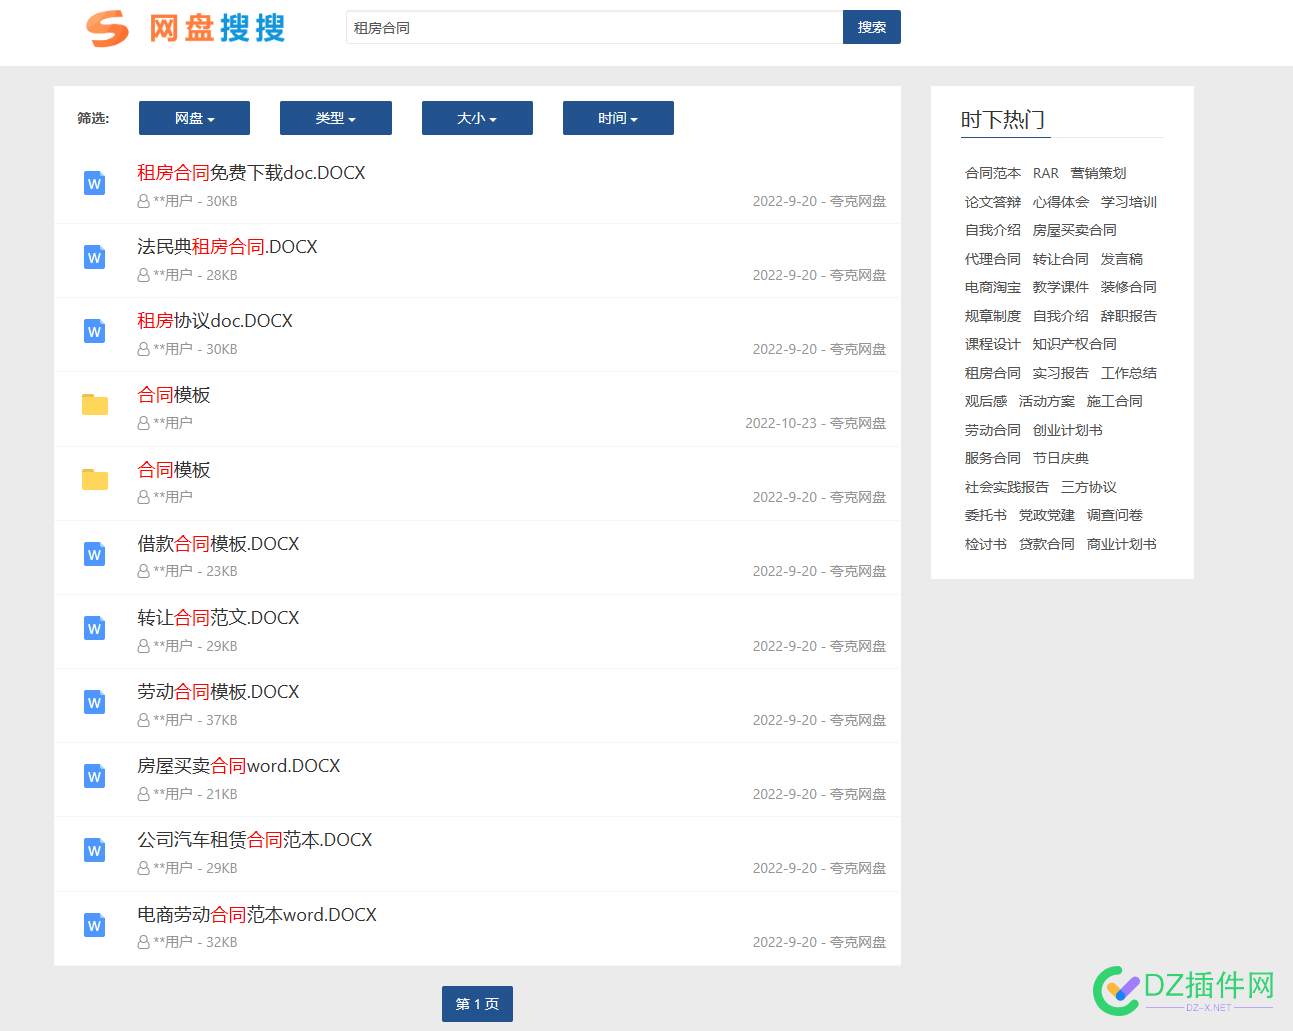The width and height of the screenshot is (1293, 1031).
Task: Click hot tag 心得体会
Action: tap(1061, 202)
